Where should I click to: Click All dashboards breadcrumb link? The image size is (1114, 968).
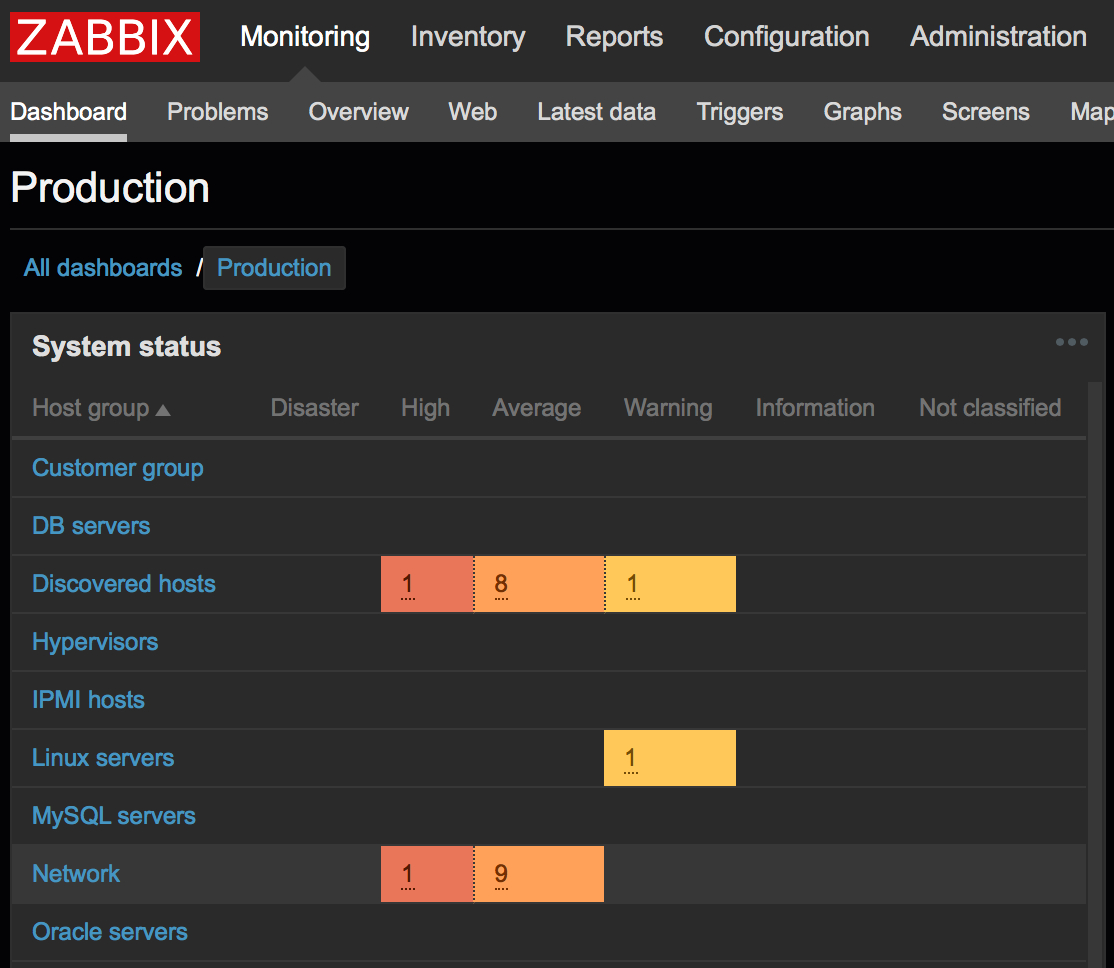pyautogui.click(x=103, y=268)
